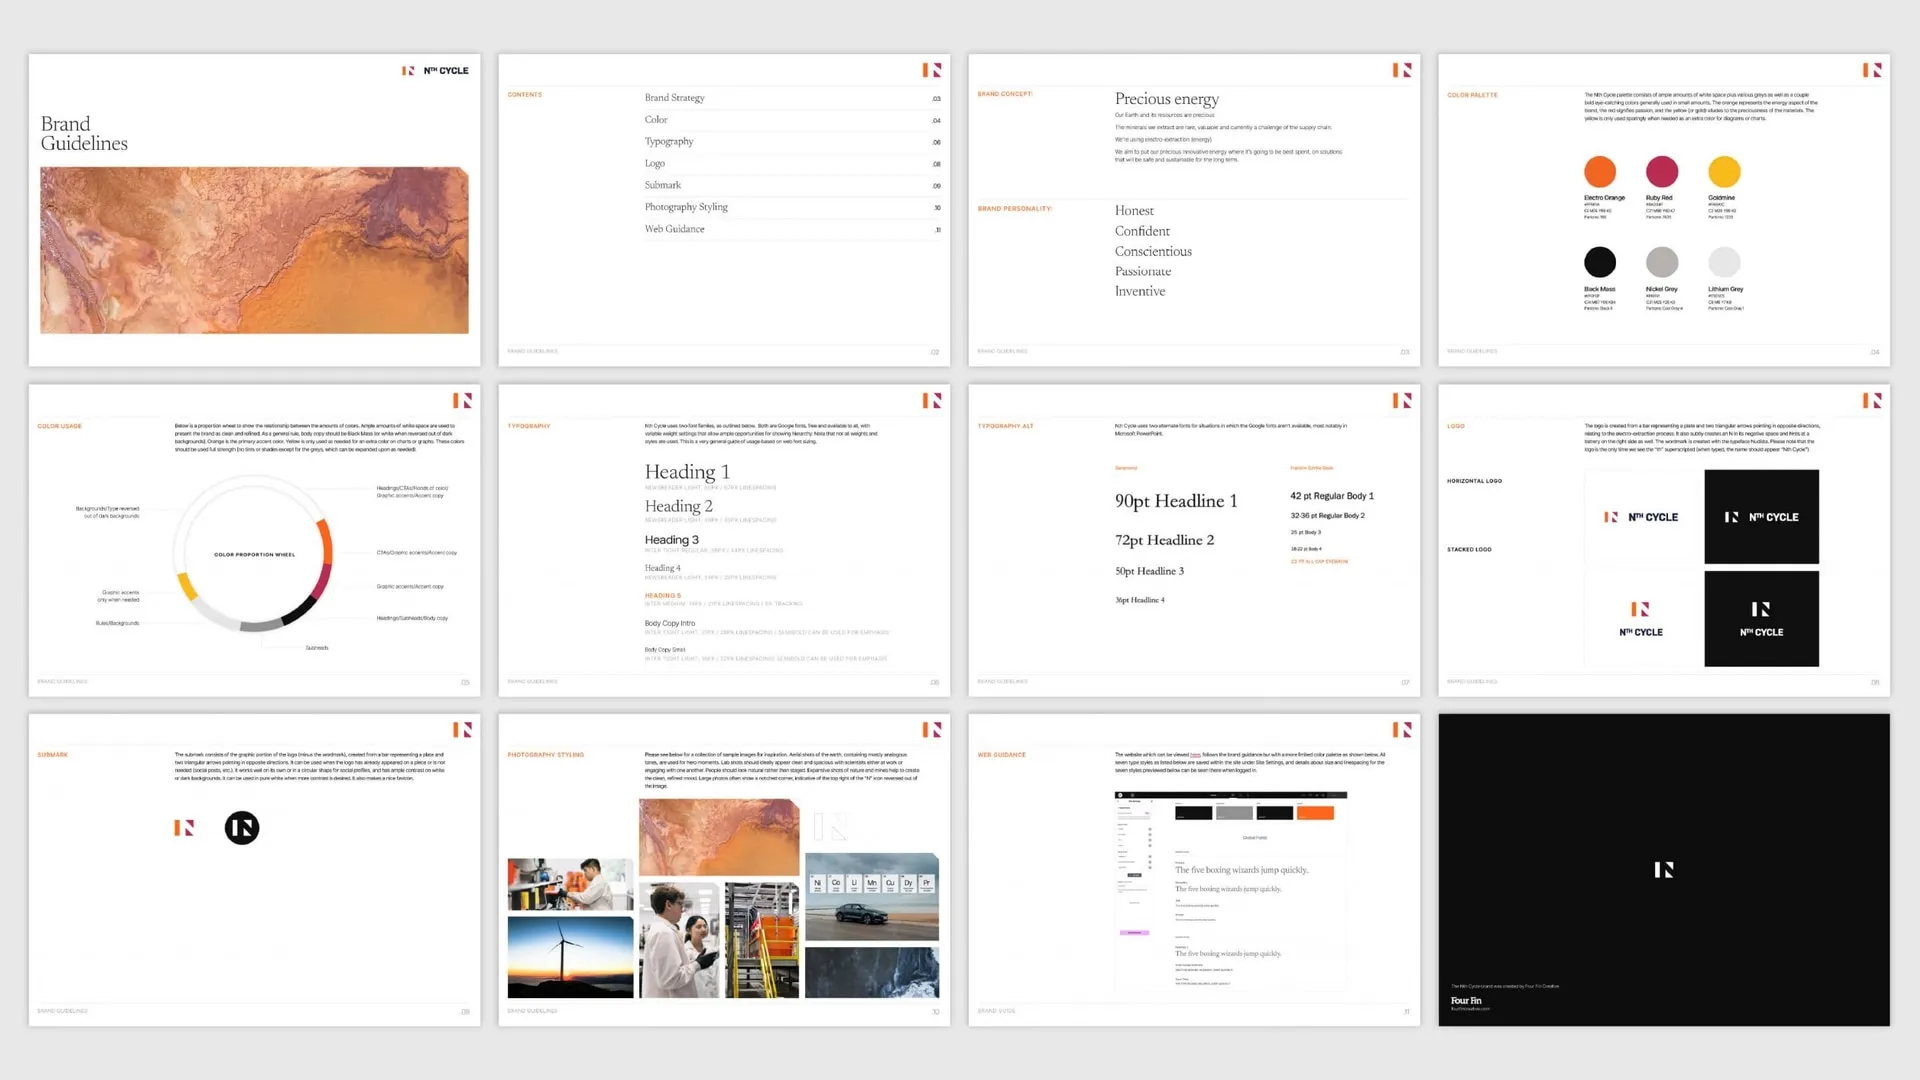1920x1080 pixels.
Task: Select the stacked Nth Cycle logo on white
Action: click(x=1641, y=619)
